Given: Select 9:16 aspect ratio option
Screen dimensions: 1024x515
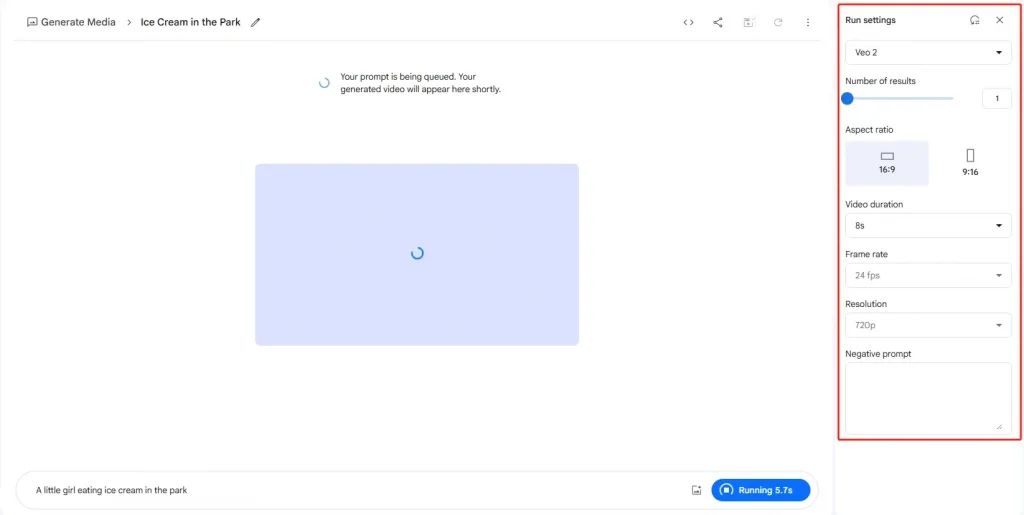Looking at the screenshot, I should (970, 163).
